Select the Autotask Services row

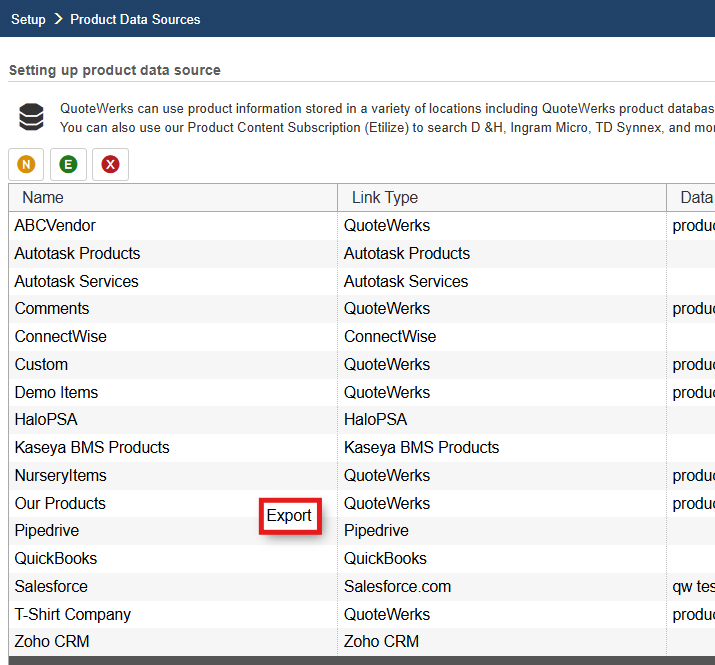point(76,281)
